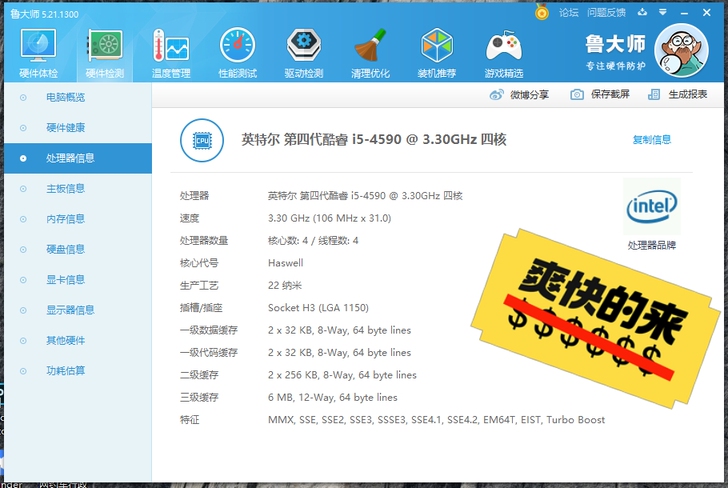Screen dimensions: 728x488
Task: Click the yellow 爽快的来 coupon sticker
Action: pyautogui.click(x=594, y=318)
